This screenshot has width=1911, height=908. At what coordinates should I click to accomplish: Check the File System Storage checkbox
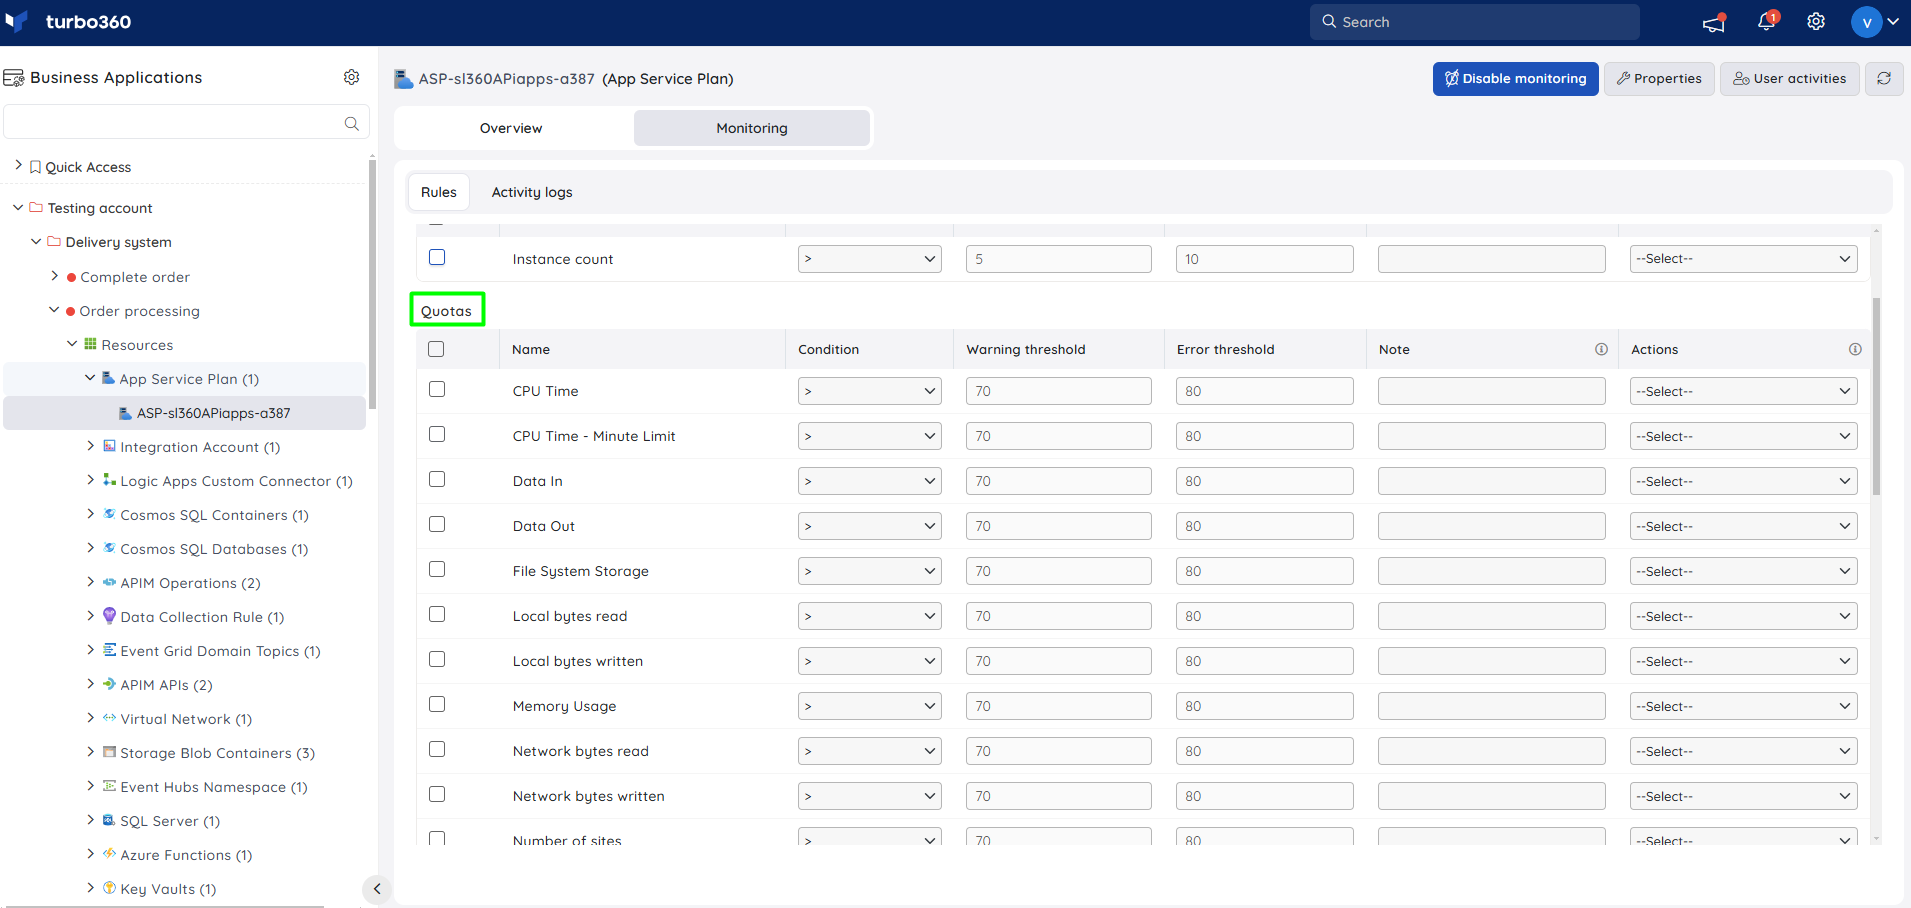coord(437,569)
